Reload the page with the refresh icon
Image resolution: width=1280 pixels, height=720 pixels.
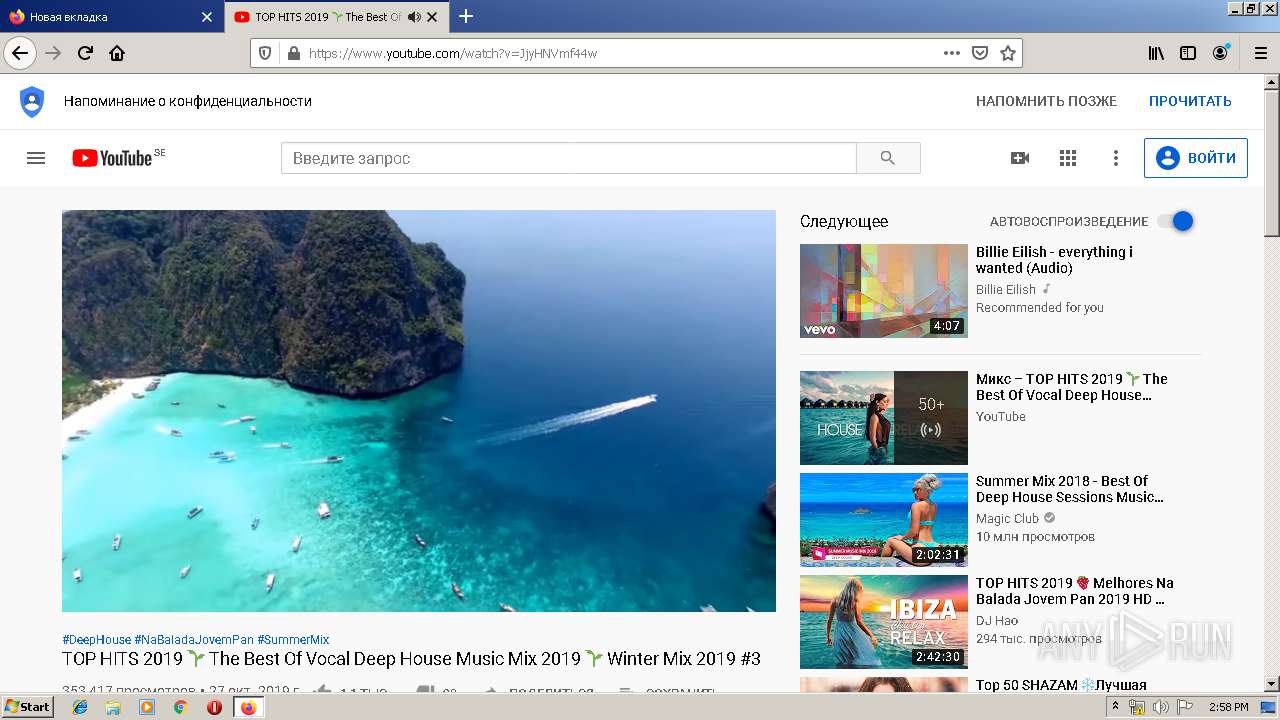tap(85, 53)
